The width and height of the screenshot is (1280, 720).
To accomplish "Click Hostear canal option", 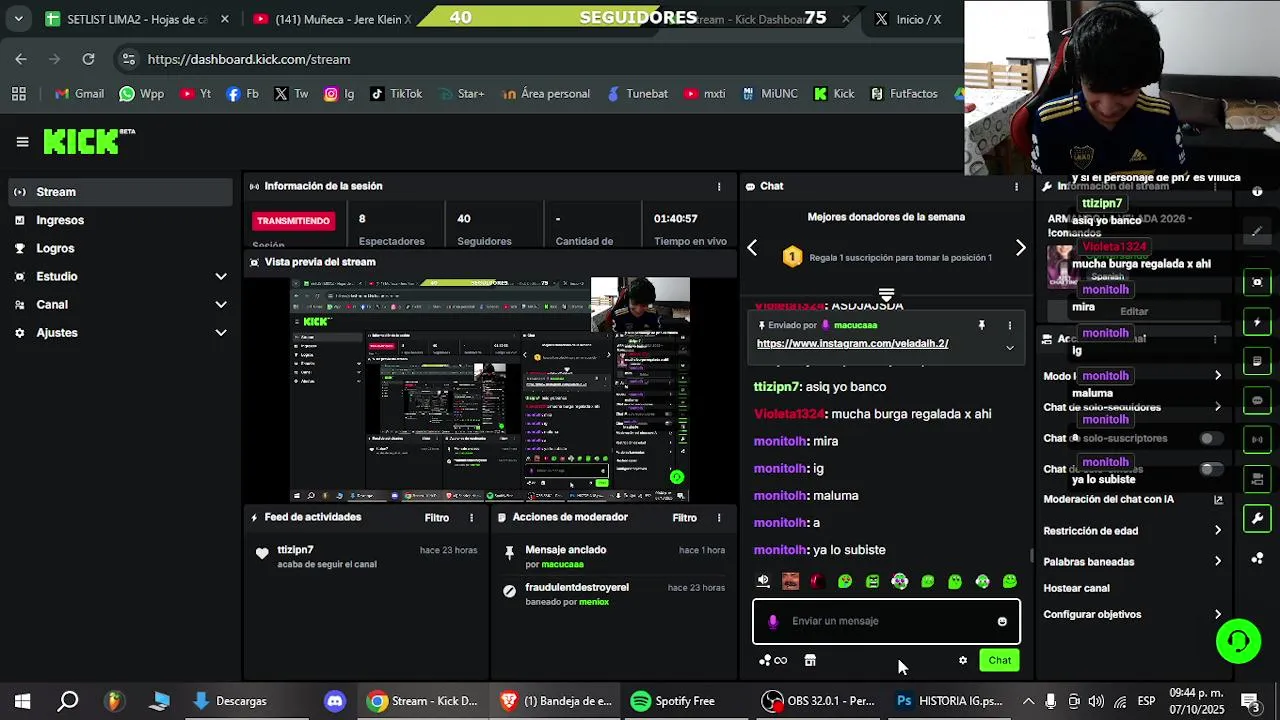I will (1076, 588).
